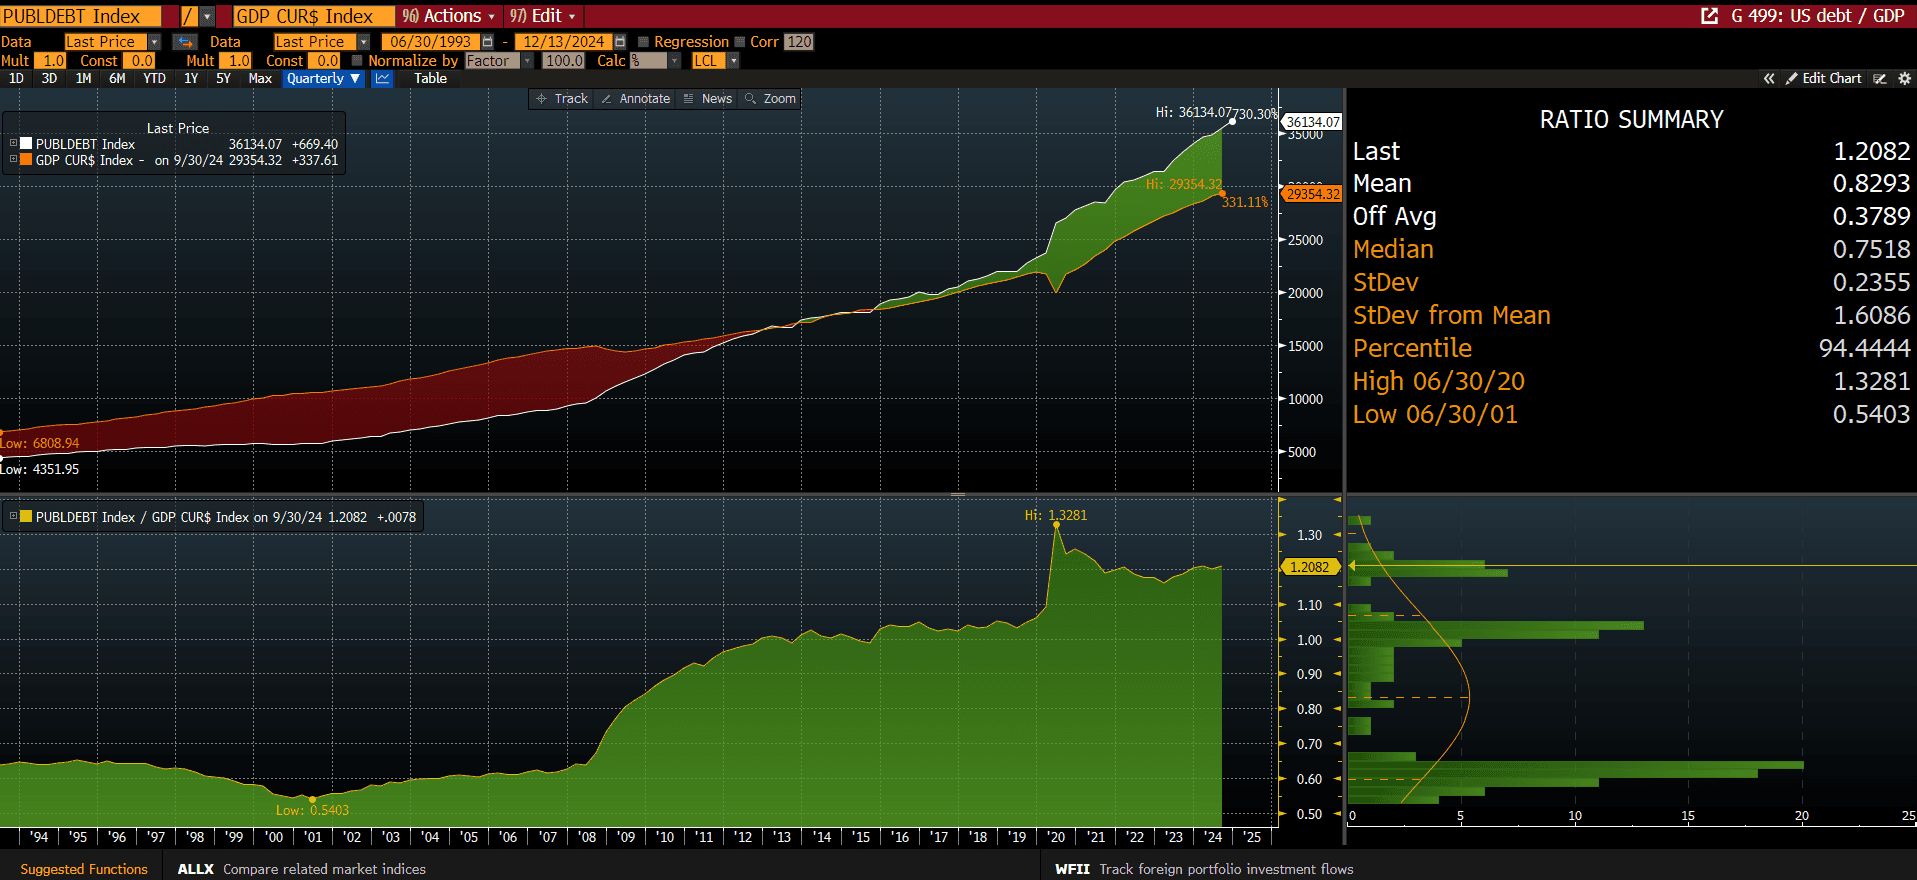Click the Suggested Functions label
The width and height of the screenshot is (1917, 880).
tap(84, 869)
